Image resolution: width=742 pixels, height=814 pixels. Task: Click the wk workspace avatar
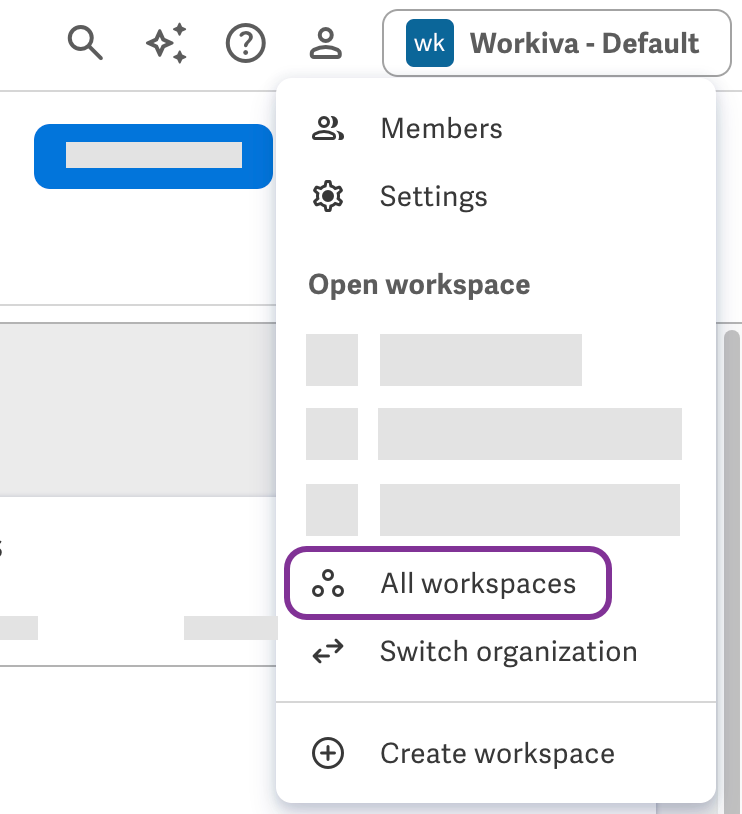pos(430,43)
